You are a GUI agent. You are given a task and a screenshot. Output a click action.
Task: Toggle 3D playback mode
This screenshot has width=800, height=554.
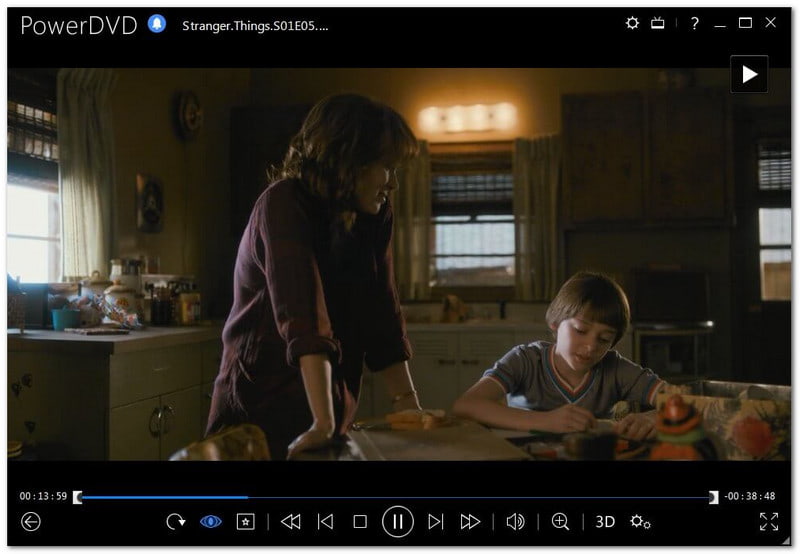pyautogui.click(x=605, y=521)
